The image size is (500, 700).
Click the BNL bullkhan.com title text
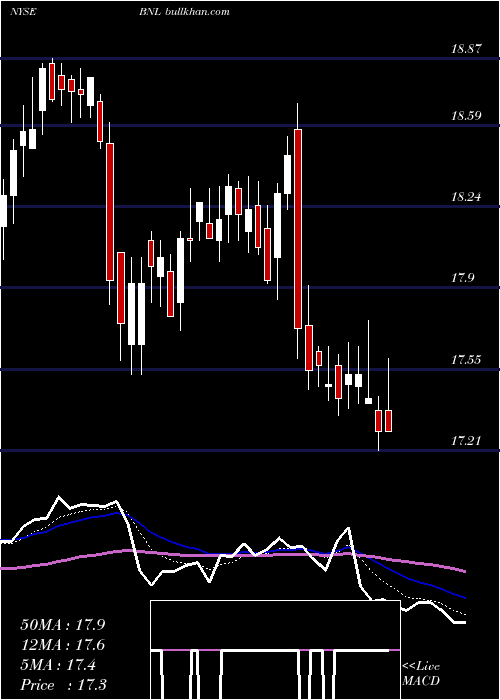[x=184, y=12]
